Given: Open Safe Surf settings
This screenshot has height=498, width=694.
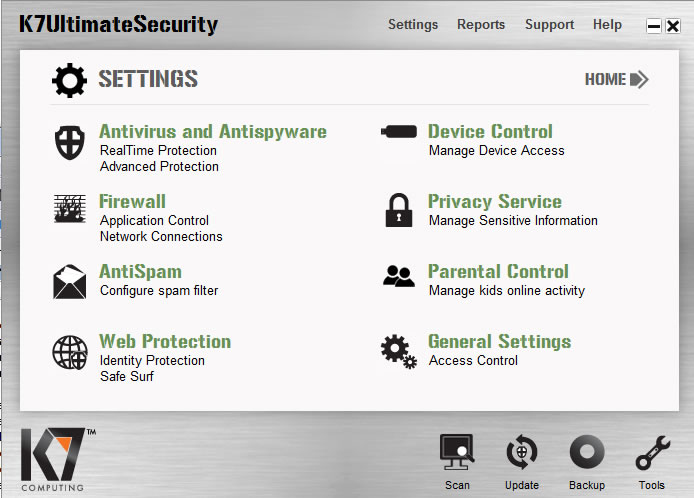Looking at the screenshot, I should 127,377.
